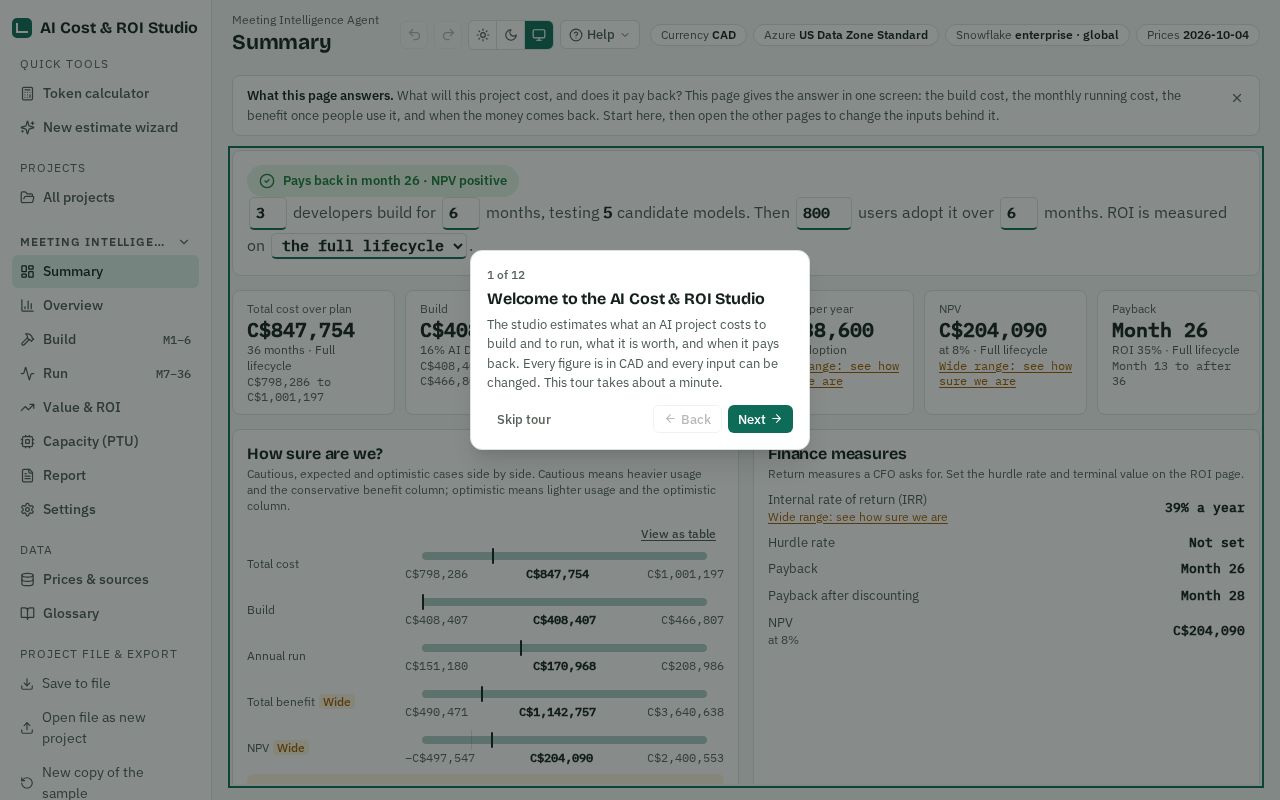Open Prices & sources
The image size is (1280, 800).
(105, 579)
